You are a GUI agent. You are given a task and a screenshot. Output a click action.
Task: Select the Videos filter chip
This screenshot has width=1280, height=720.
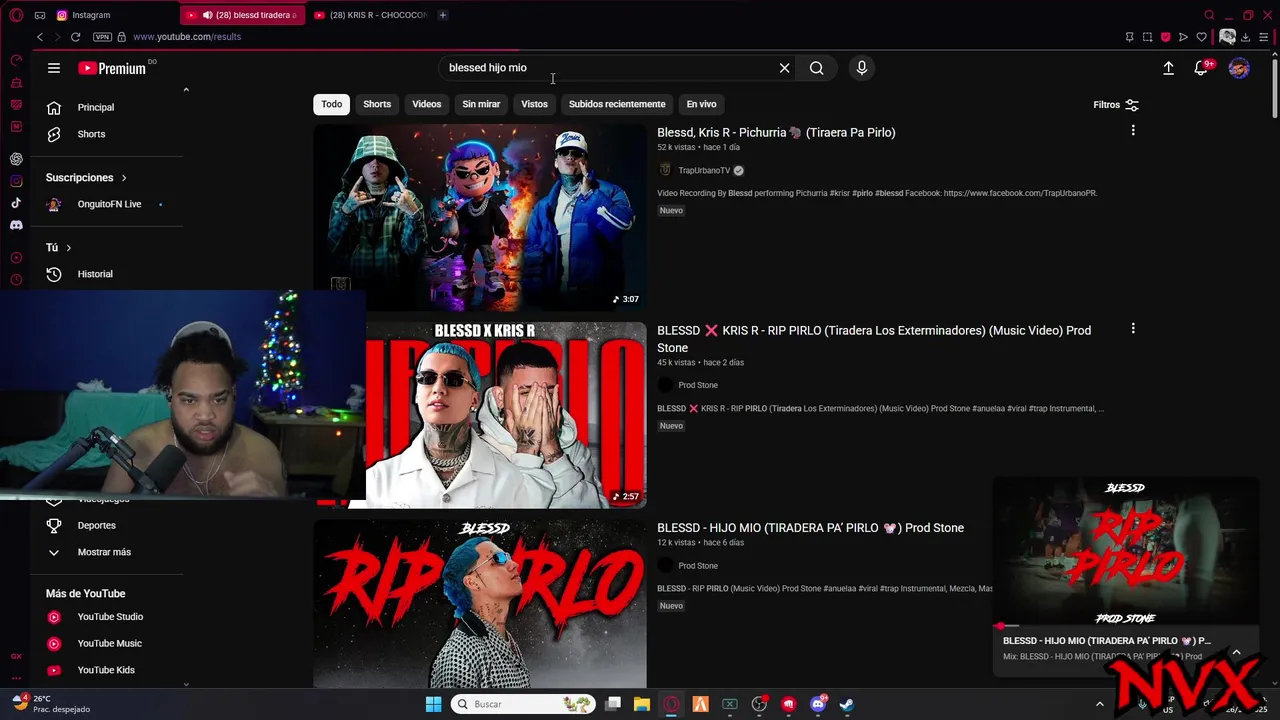click(427, 104)
